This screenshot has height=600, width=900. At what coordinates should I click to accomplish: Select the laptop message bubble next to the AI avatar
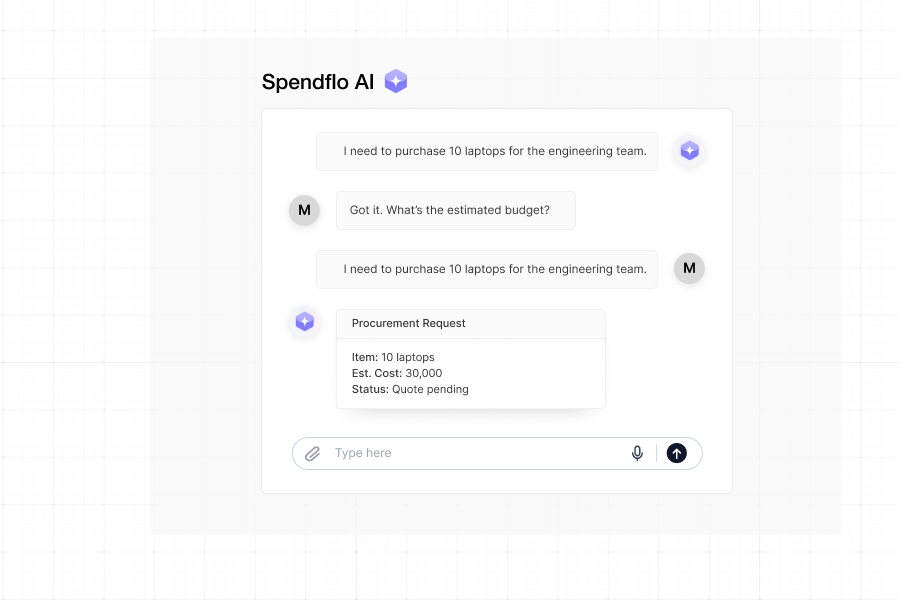pos(487,152)
